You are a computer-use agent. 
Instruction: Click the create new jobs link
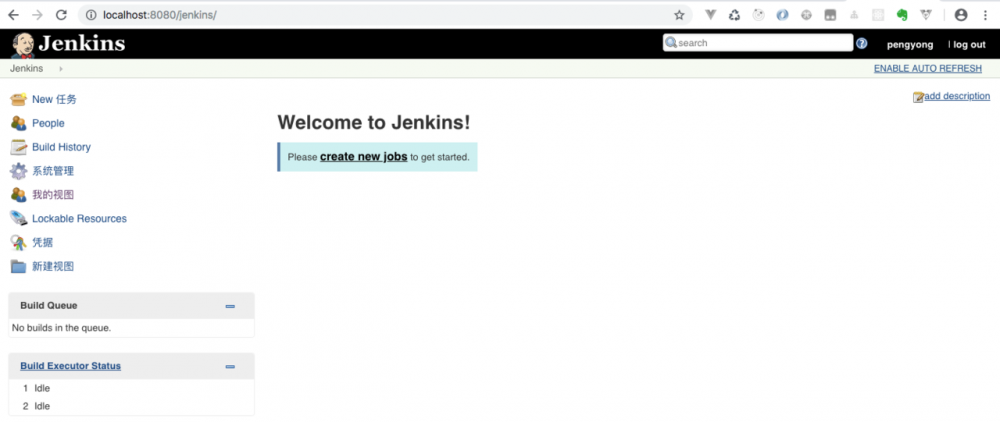click(x=364, y=156)
